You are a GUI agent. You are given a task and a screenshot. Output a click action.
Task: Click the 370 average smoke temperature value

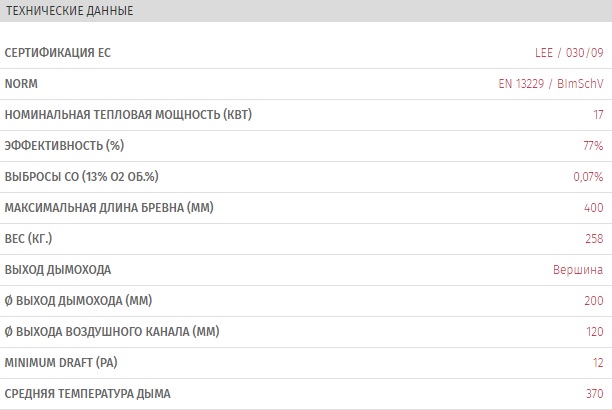click(x=595, y=394)
